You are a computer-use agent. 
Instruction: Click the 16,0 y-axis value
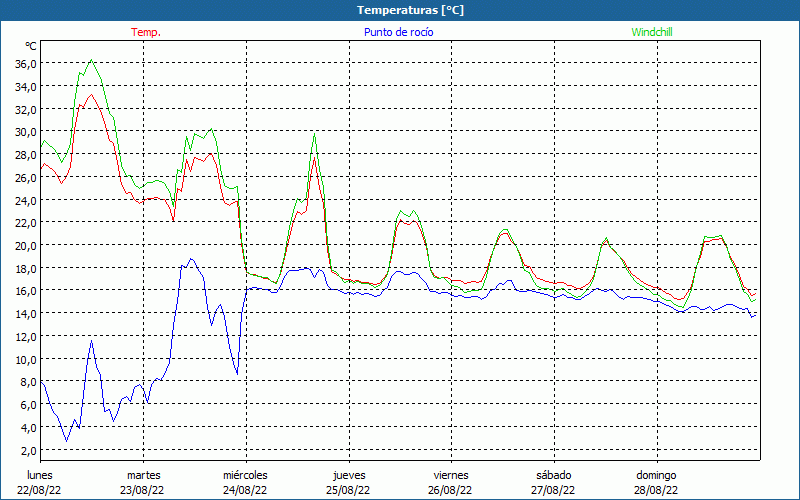pyautogui.click(x=26, y=291)
